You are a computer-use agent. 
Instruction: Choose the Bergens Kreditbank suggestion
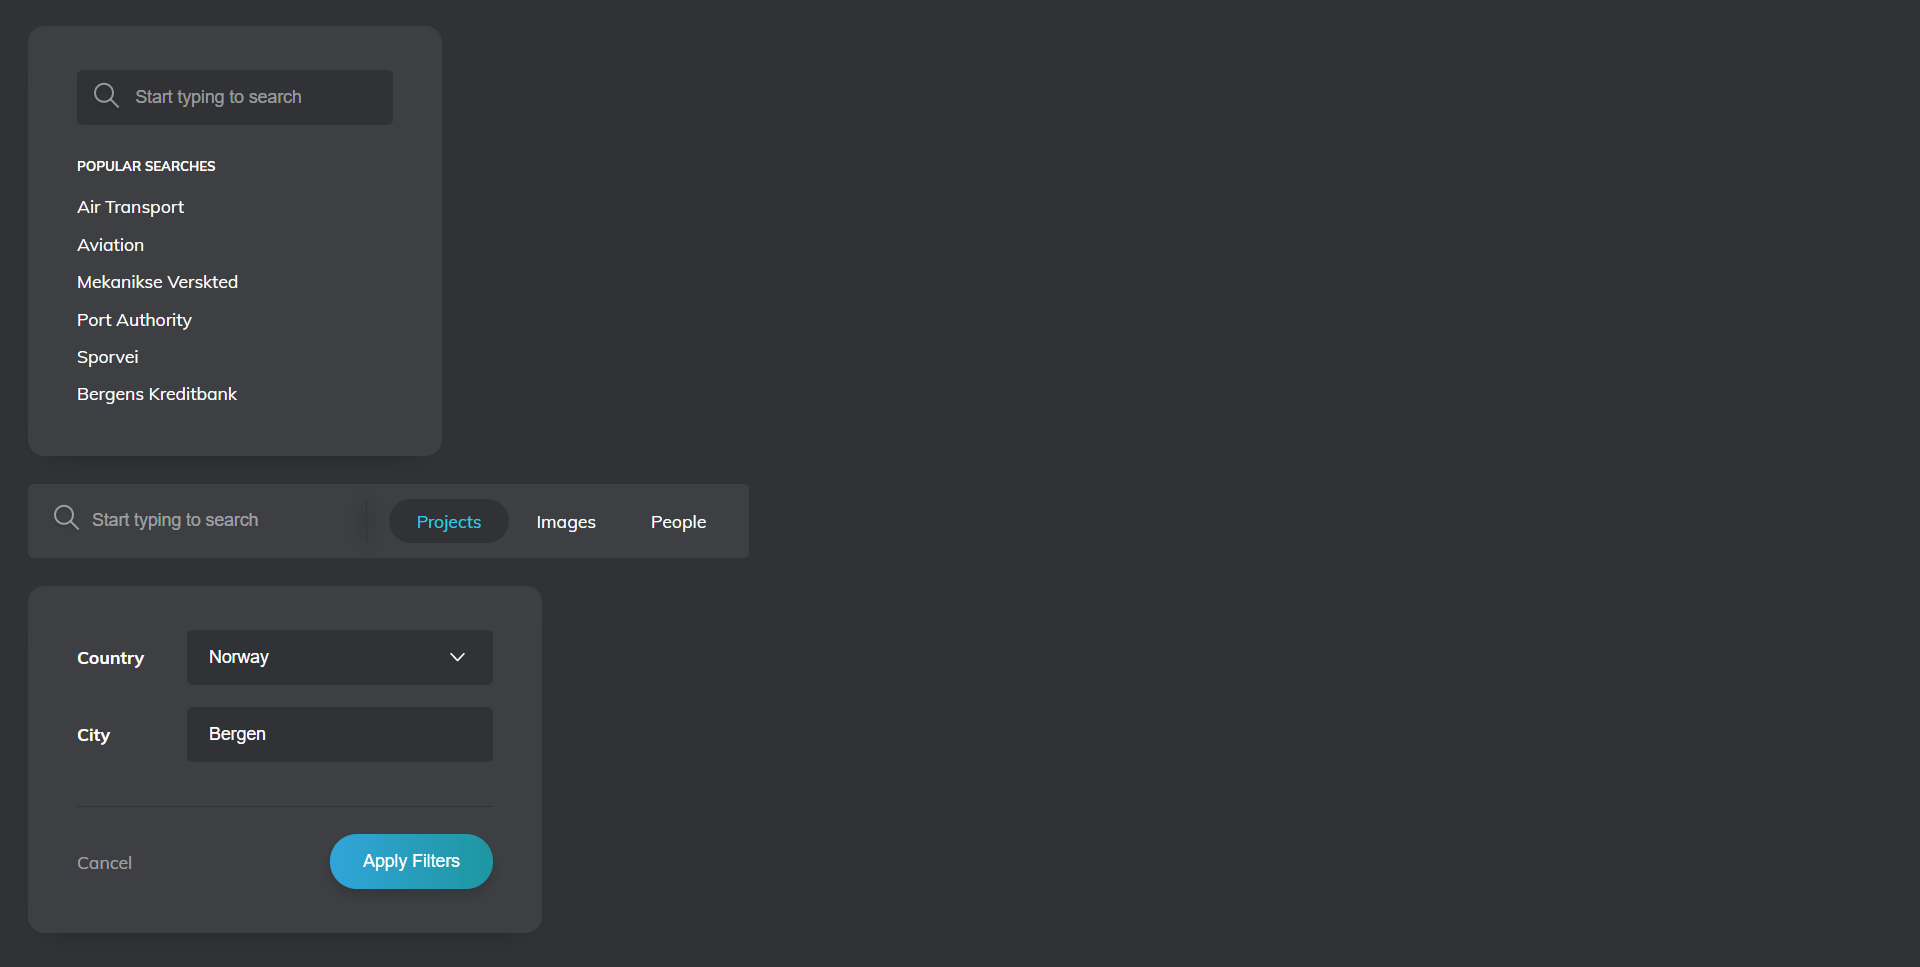pos(157,394)
